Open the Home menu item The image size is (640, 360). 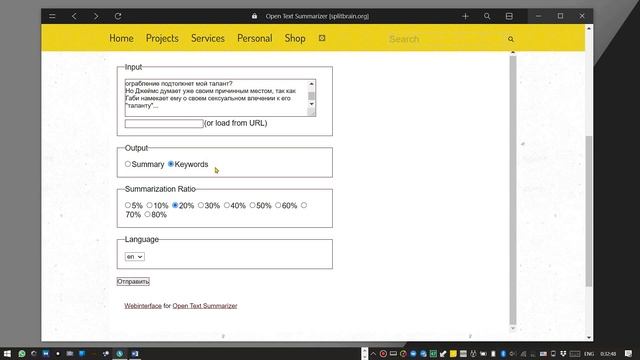point(121,38)
